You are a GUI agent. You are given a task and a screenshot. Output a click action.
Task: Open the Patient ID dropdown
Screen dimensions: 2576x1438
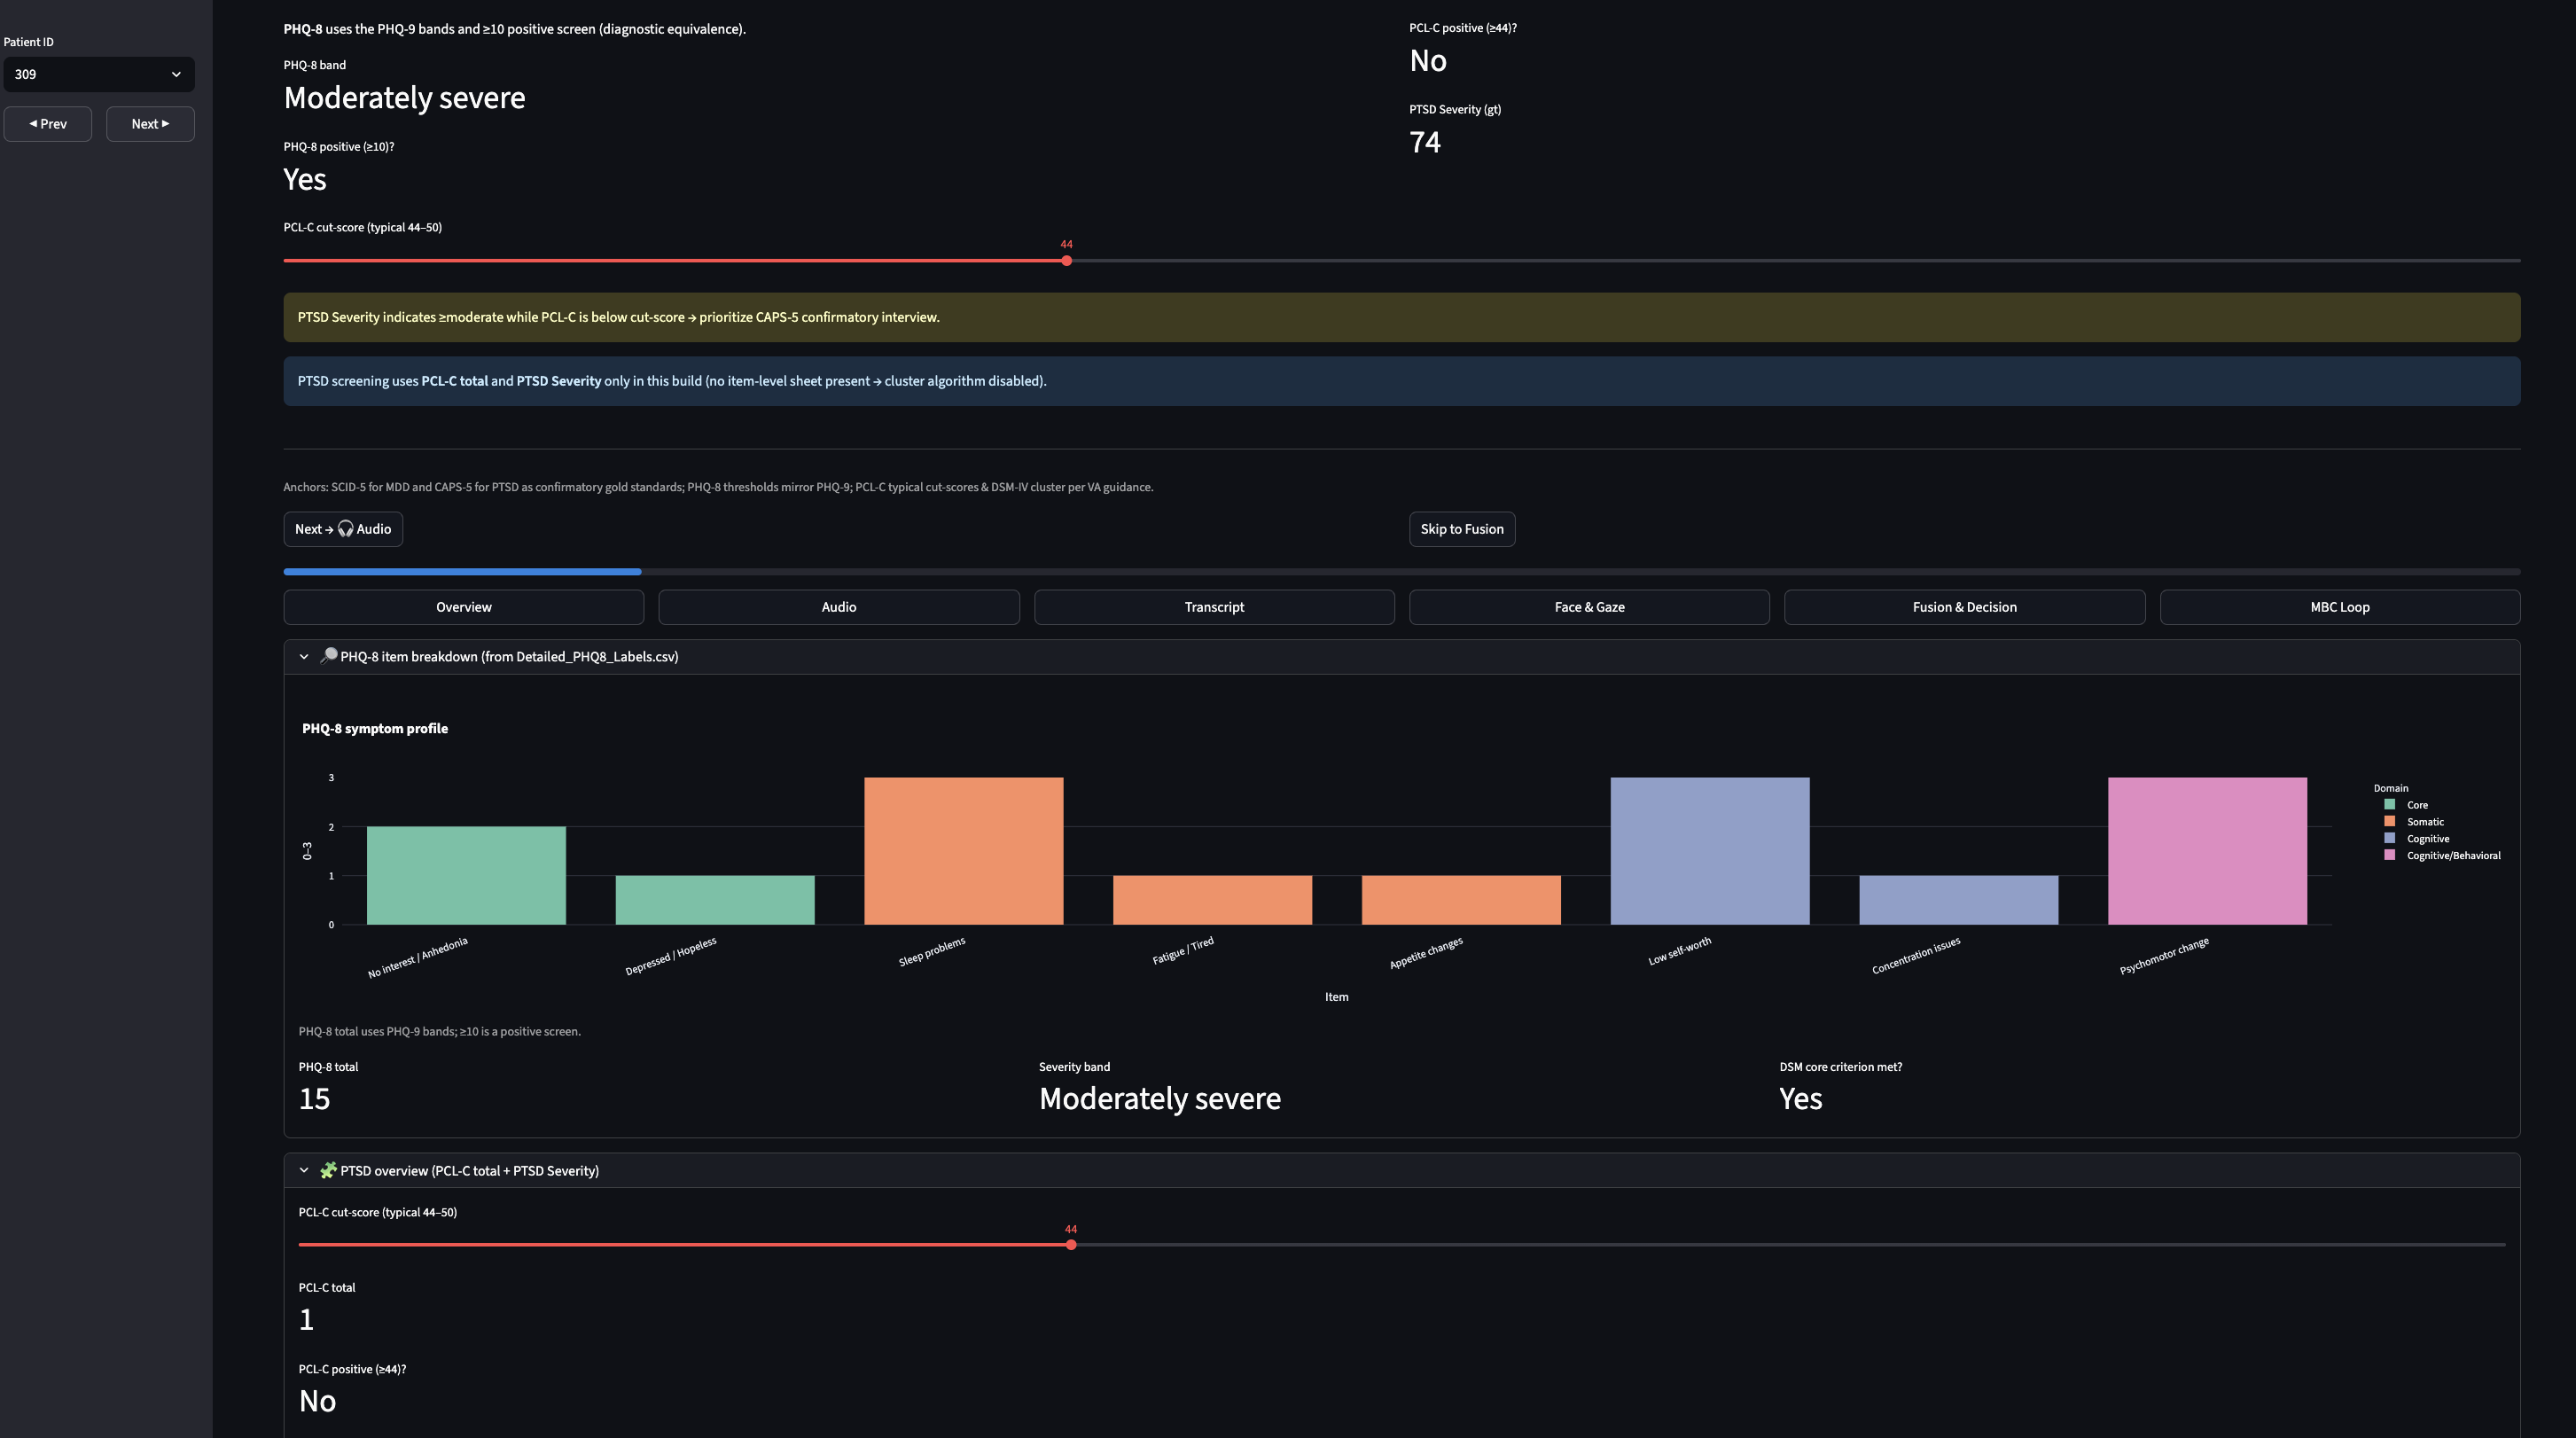tap(98, 74)
